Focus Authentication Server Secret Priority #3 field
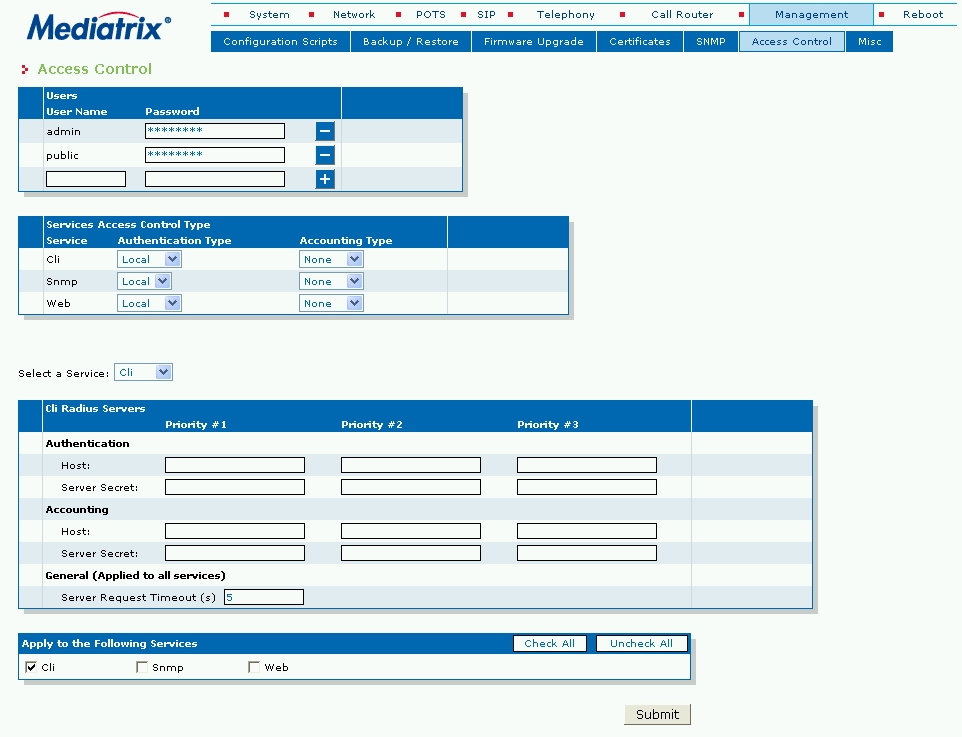 tap(587, 487)
